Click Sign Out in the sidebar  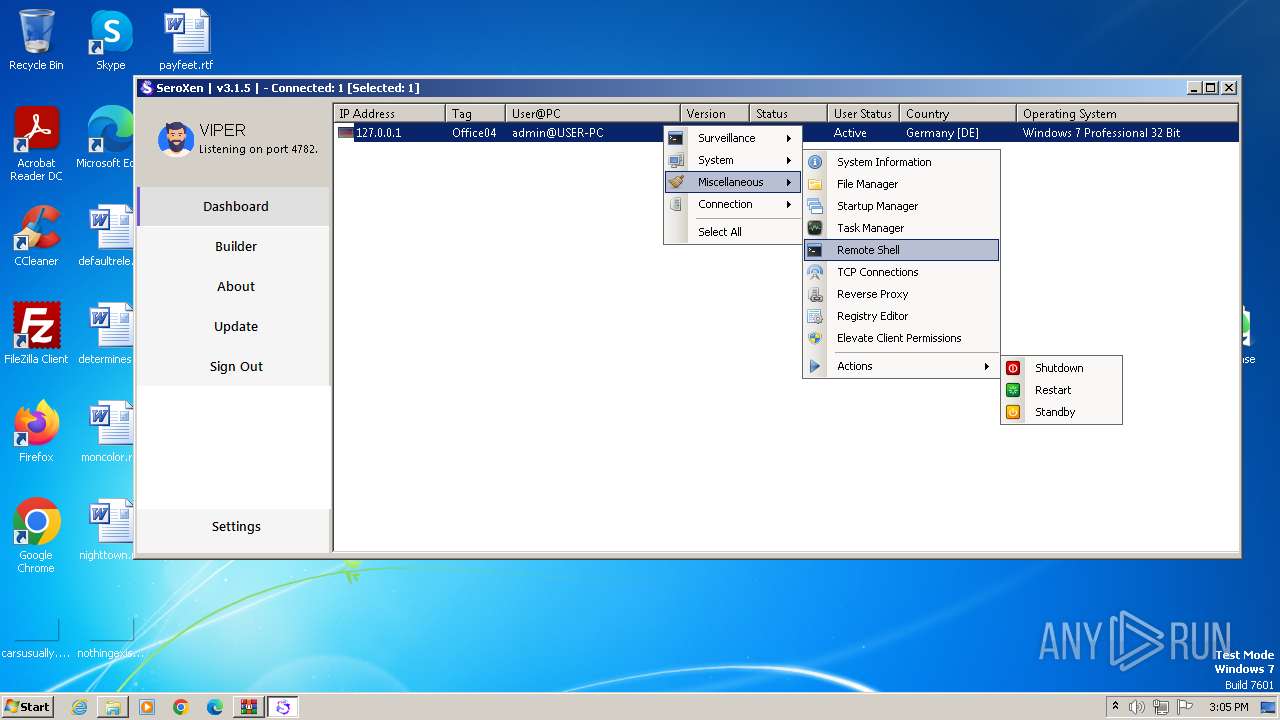pos(235,366)
